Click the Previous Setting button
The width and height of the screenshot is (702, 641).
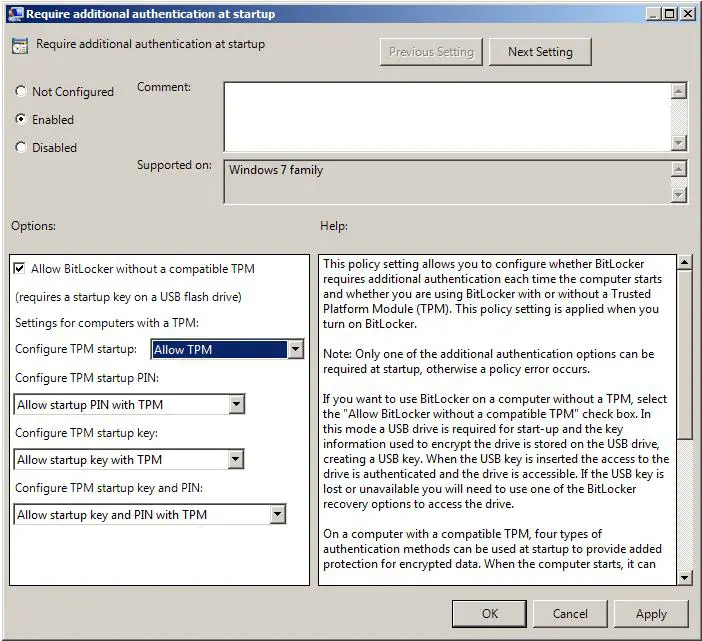432,52
